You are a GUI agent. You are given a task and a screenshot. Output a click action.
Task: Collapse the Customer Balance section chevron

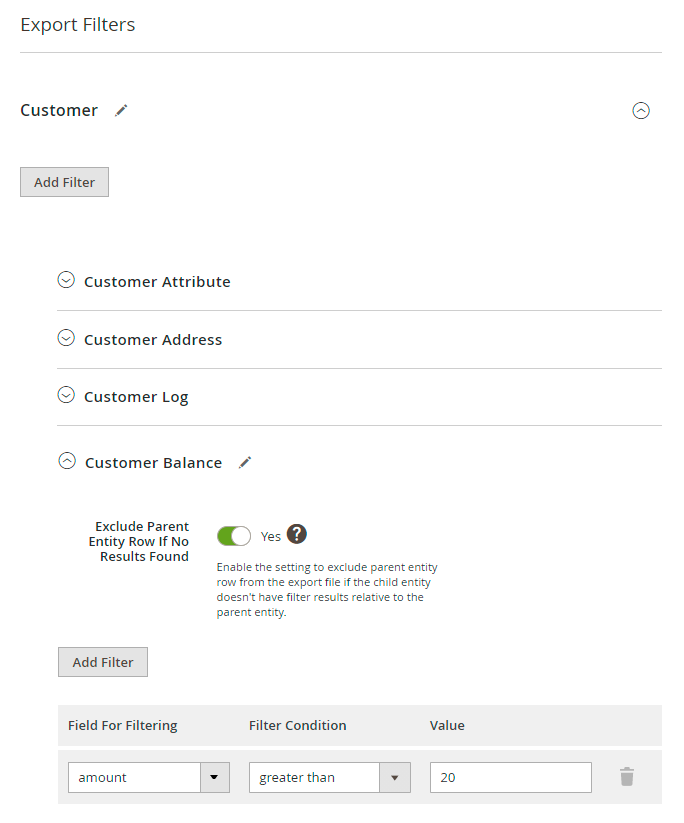(67, 462)
